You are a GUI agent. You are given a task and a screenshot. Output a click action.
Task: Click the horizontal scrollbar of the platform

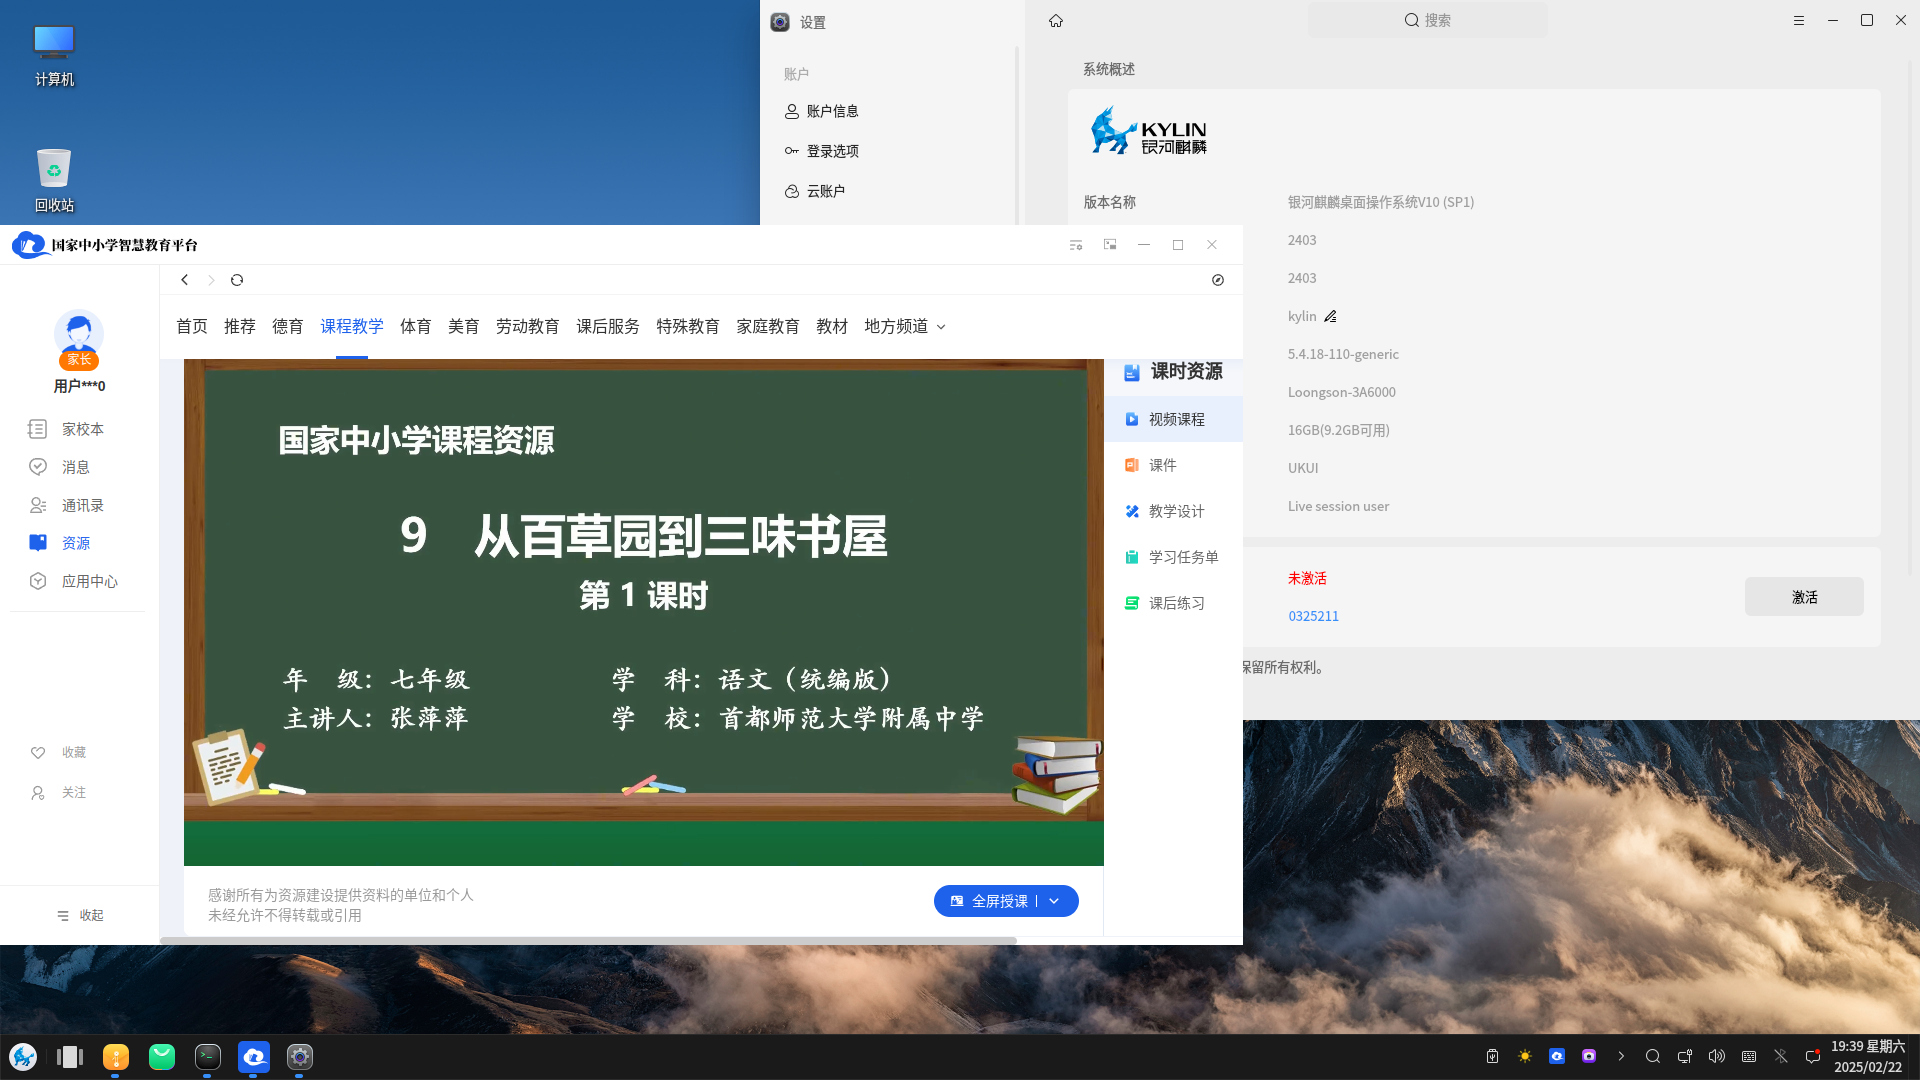click(x=588, y=941)
